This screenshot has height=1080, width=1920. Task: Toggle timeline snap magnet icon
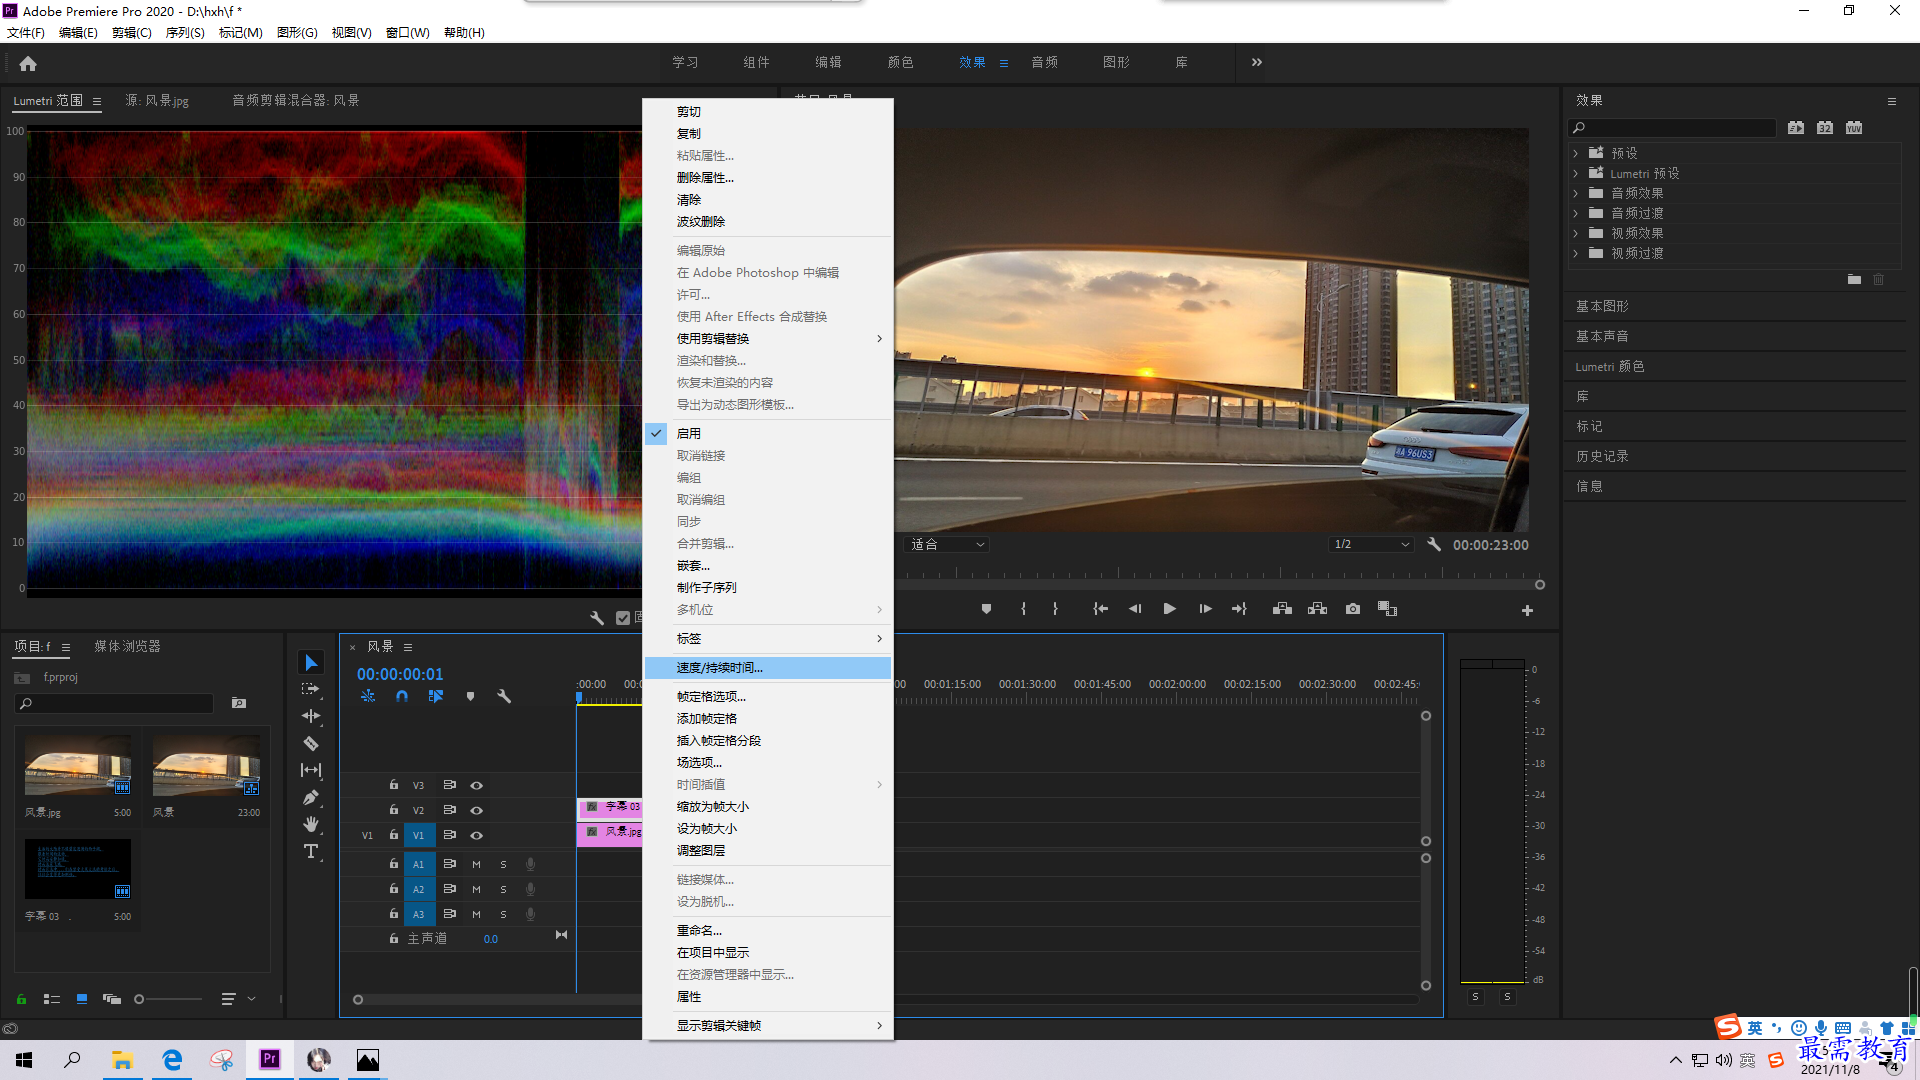point(402,696)
